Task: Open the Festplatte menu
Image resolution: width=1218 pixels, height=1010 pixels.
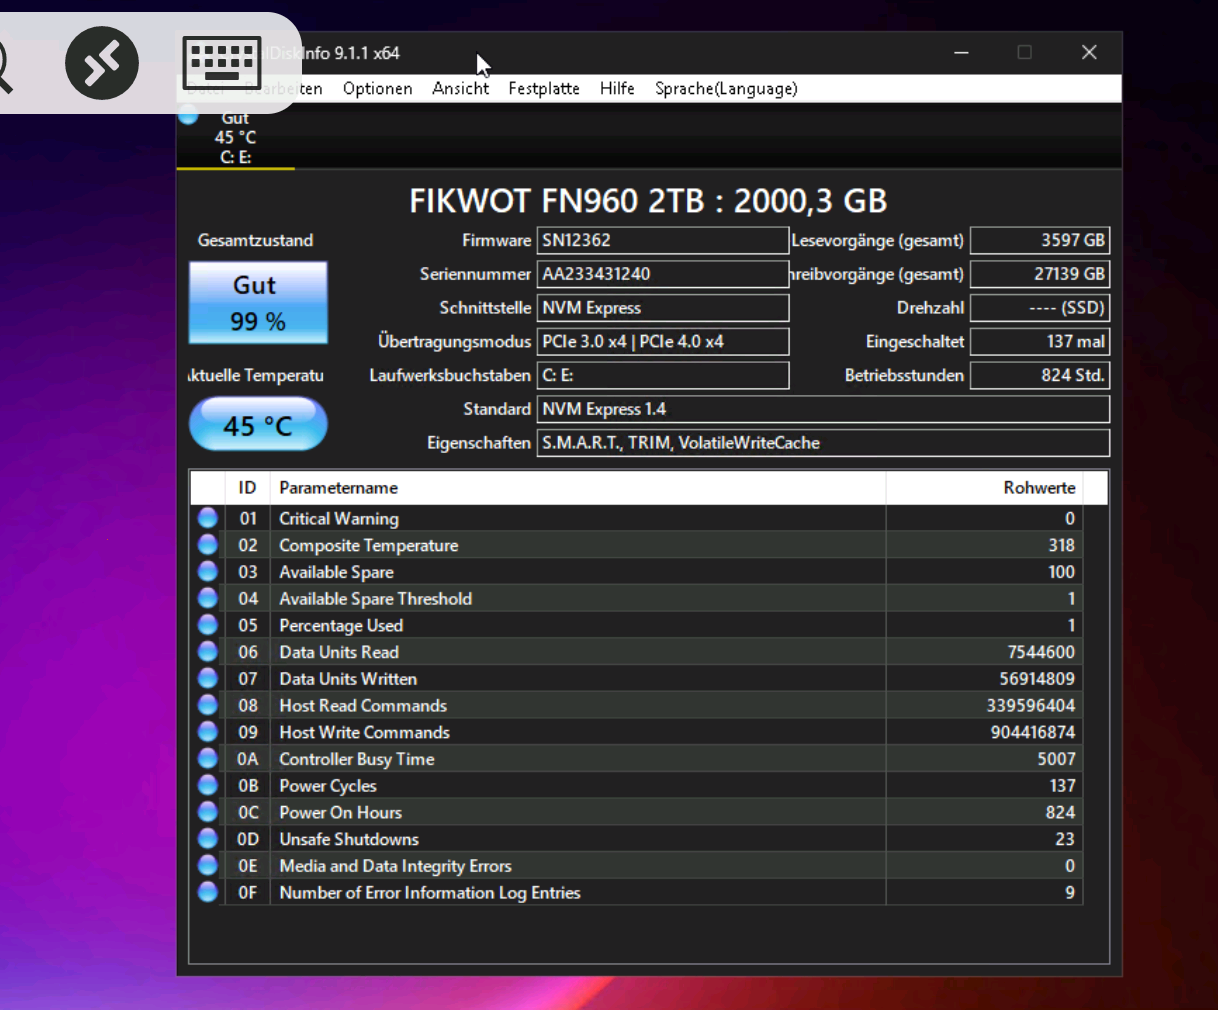Action: 543,88
